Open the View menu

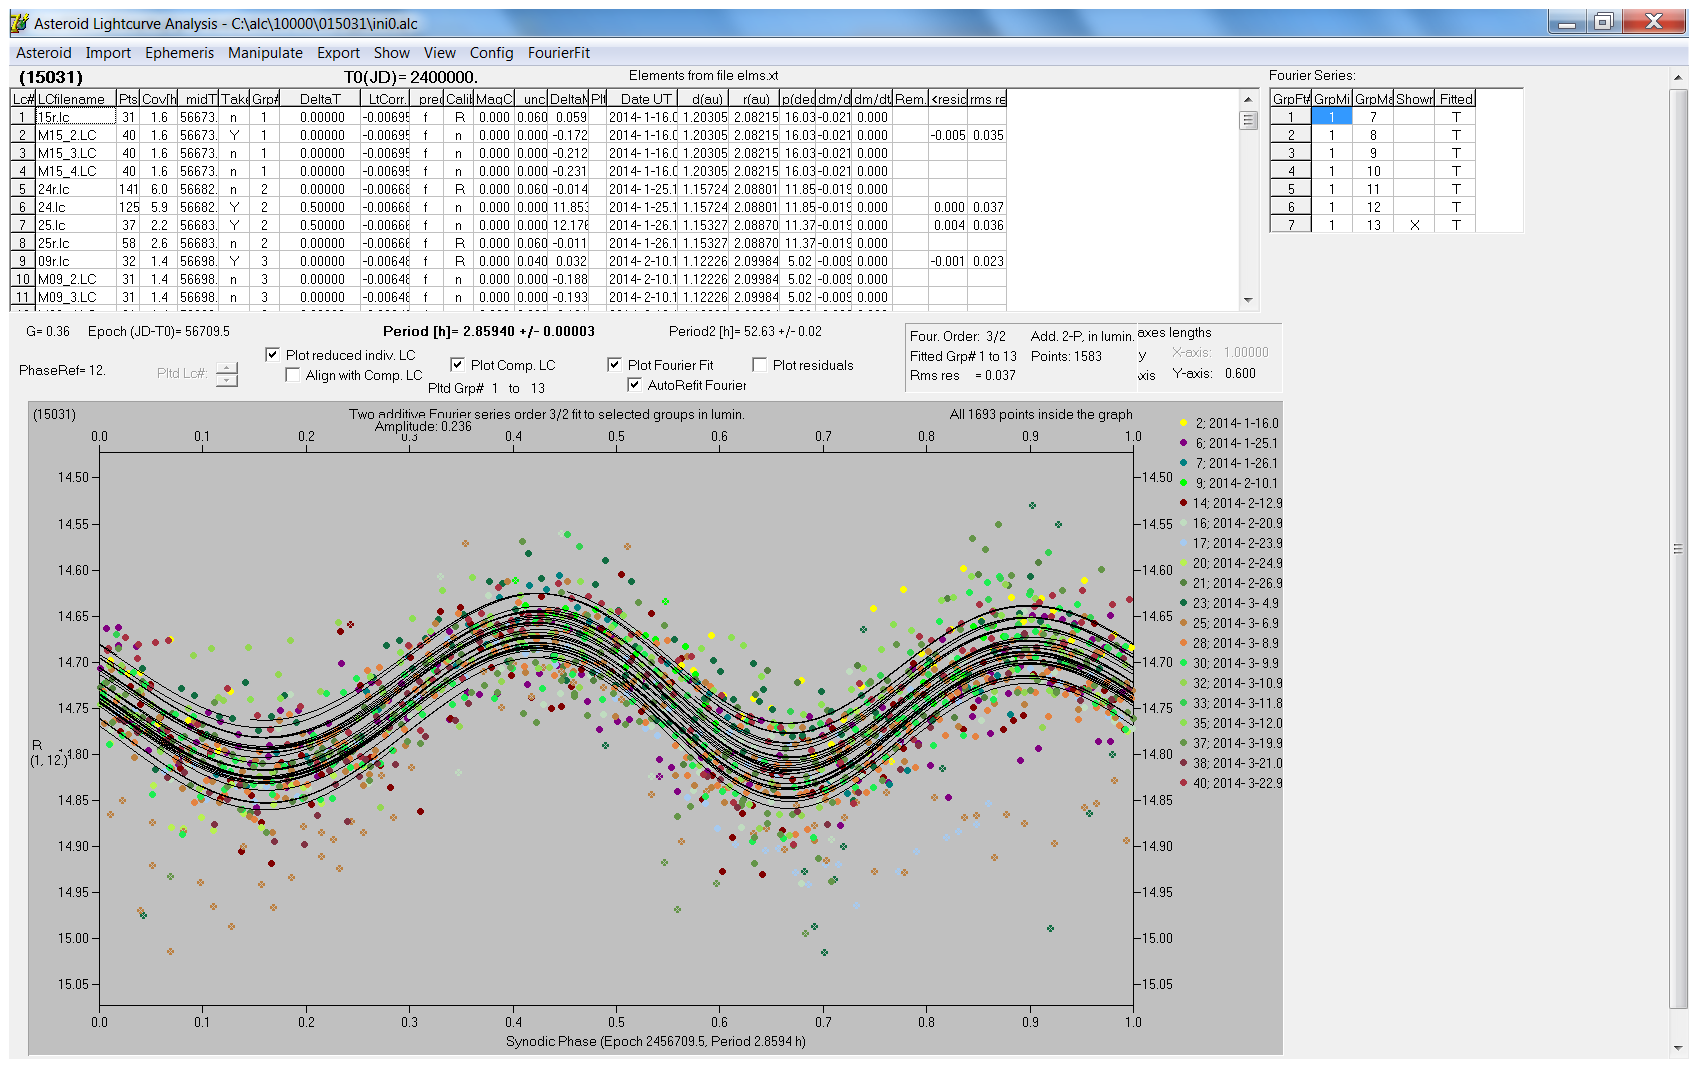coord(439,53)
